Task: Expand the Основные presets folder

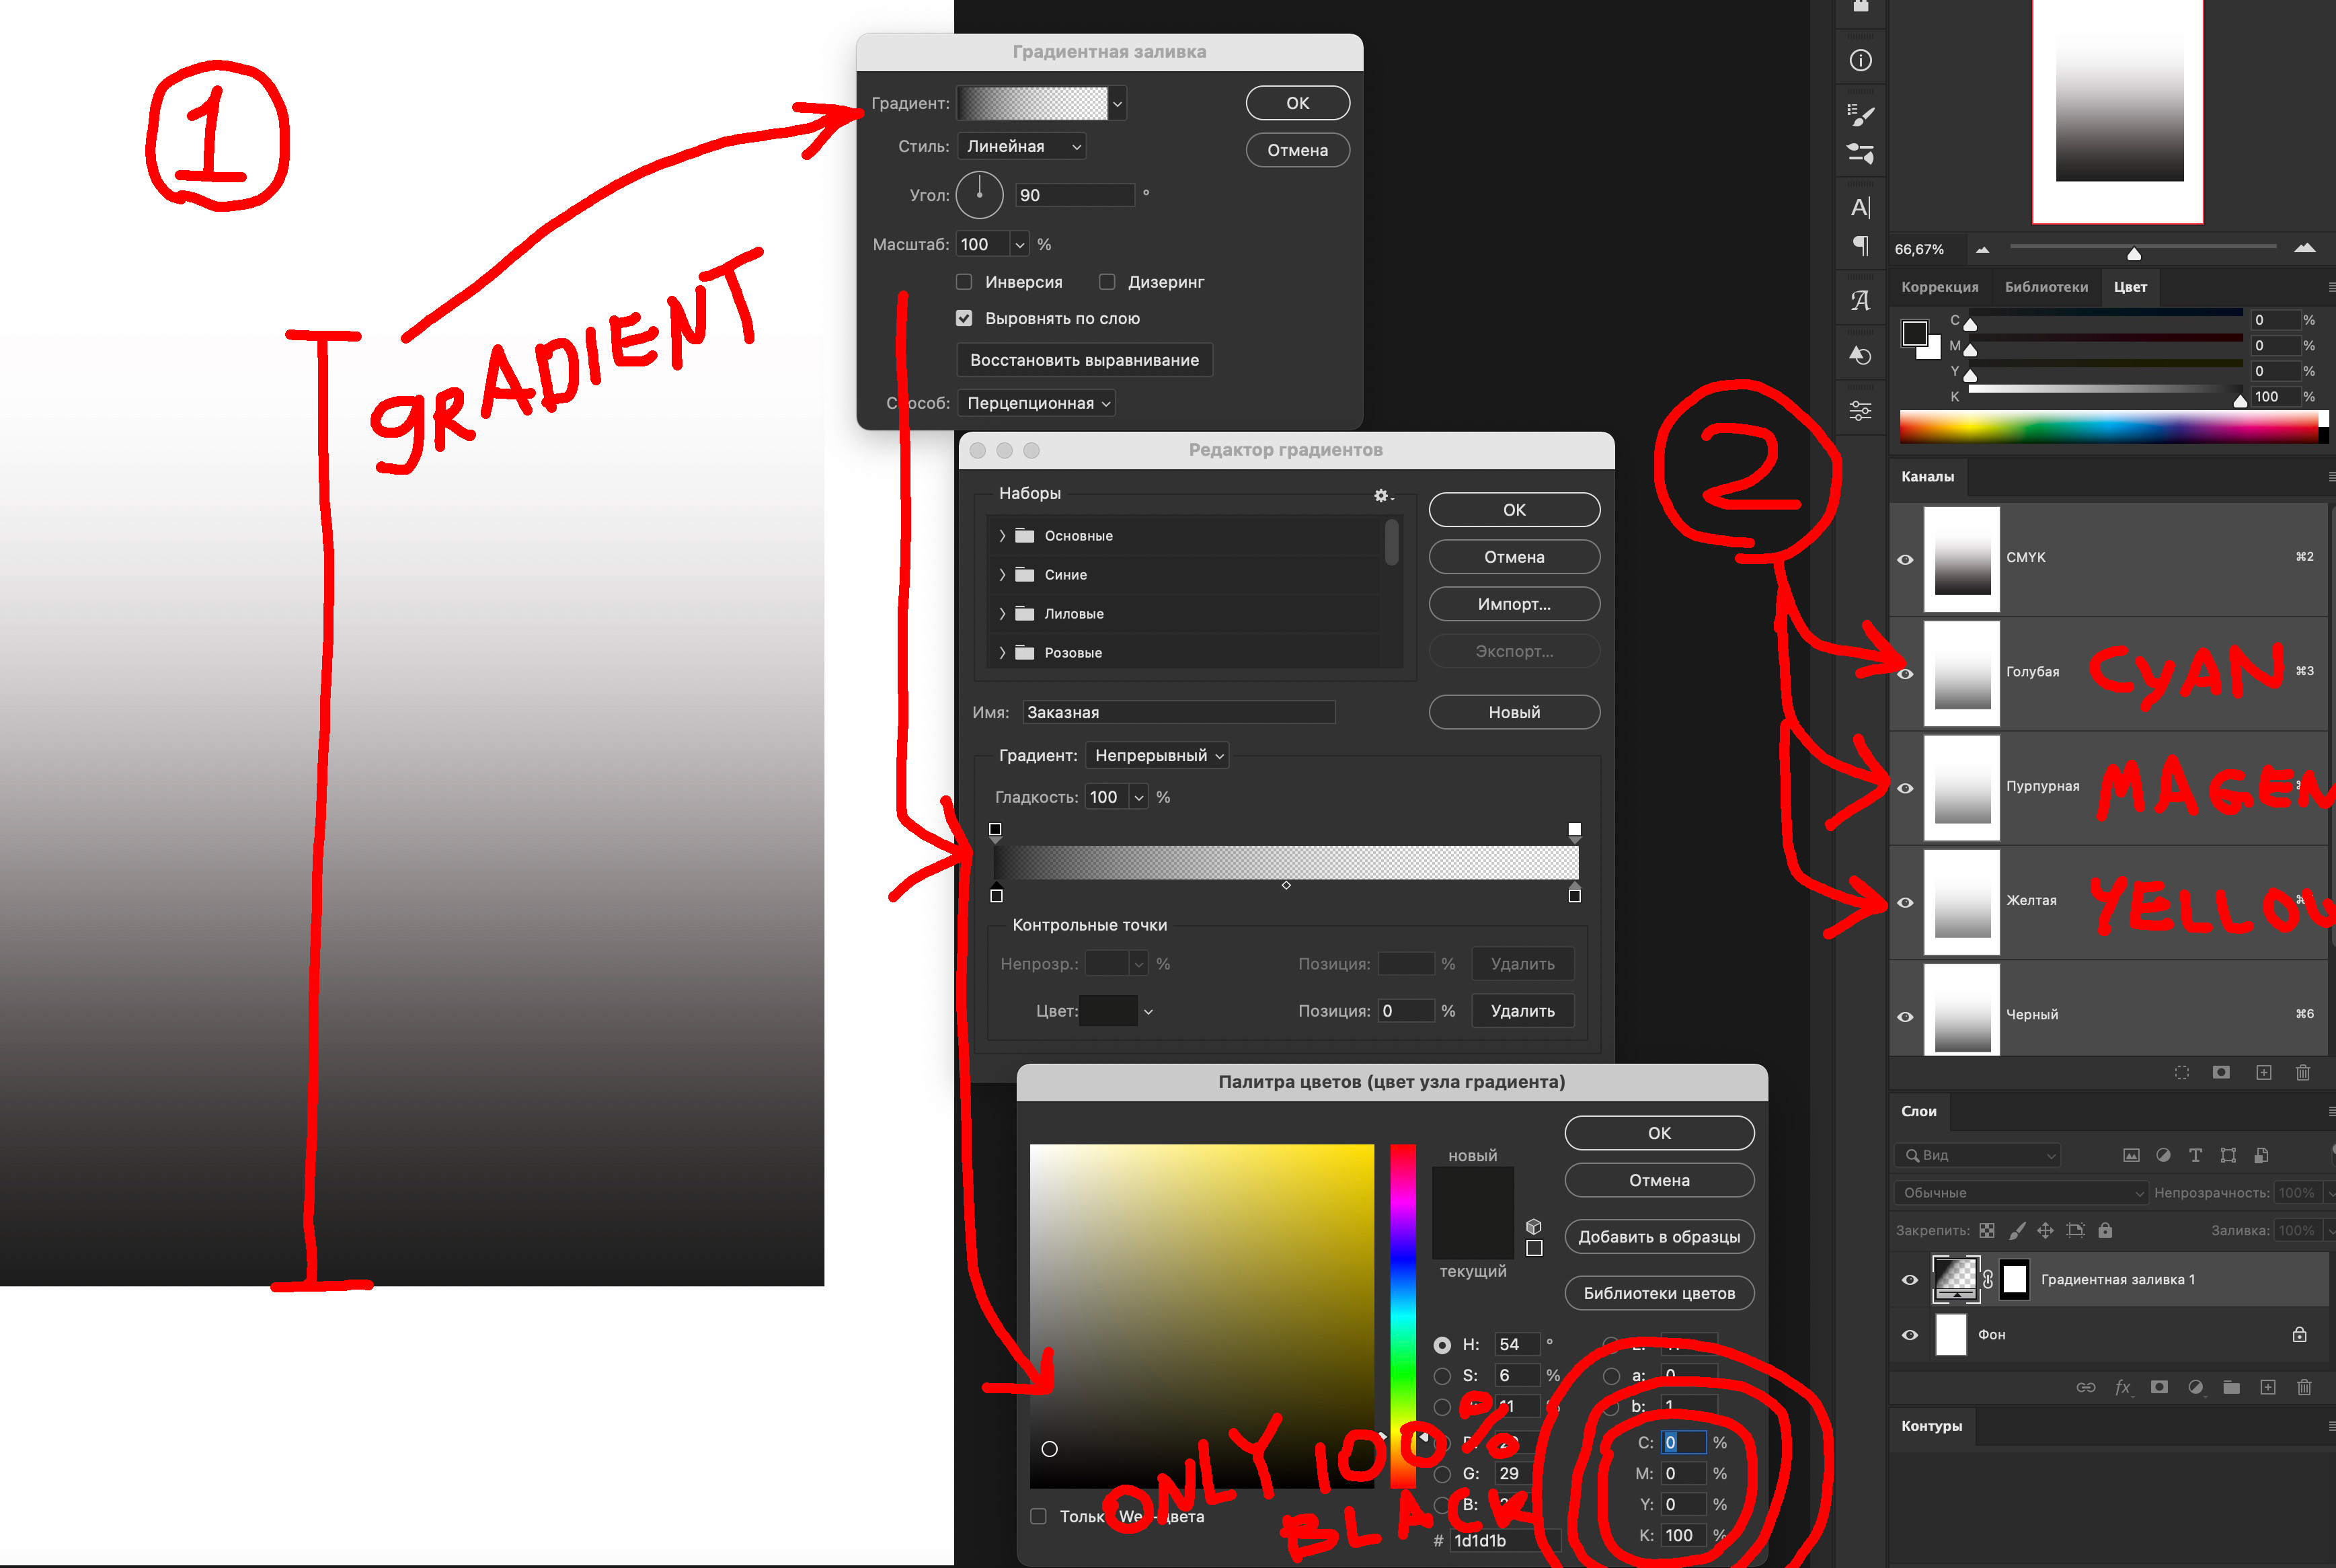Action: pyautogui.click(x=1002, y=536)
